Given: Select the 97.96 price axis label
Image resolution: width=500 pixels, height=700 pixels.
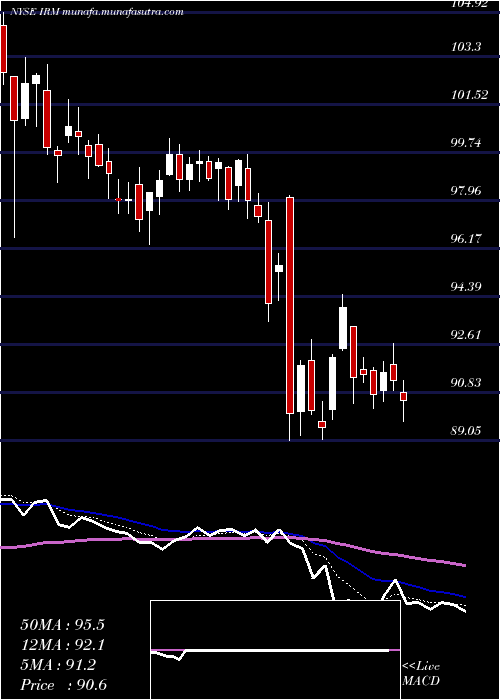Looking at the screenshot, I should click(x=467, y=191).
